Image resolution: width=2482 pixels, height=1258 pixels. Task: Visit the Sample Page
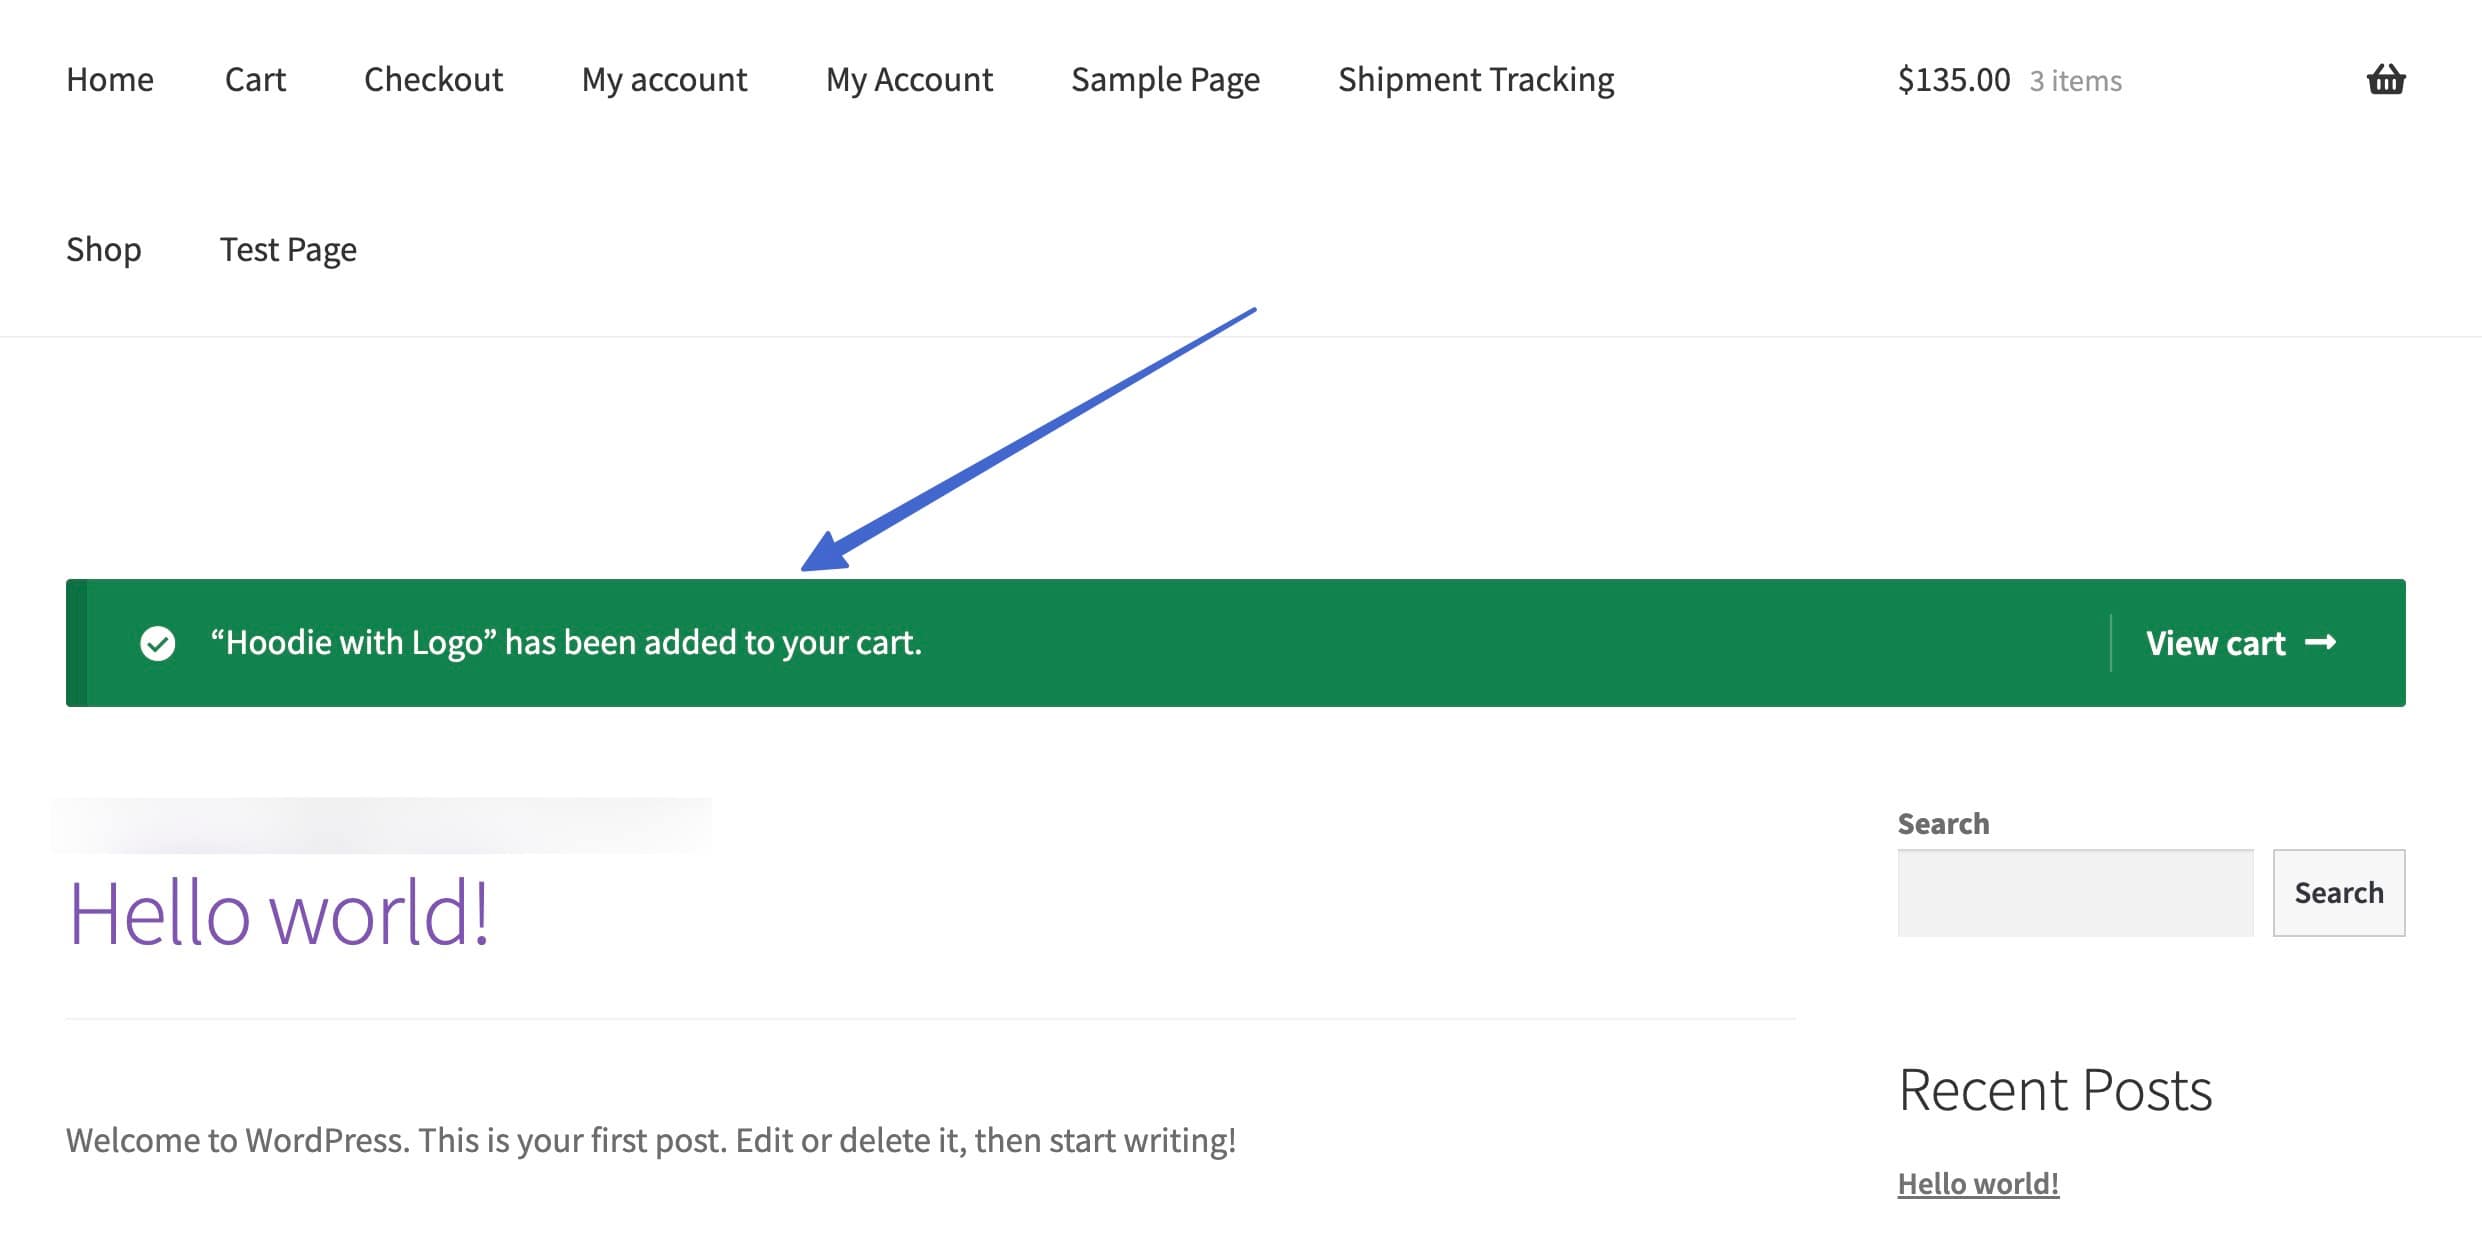[1165, 79]
